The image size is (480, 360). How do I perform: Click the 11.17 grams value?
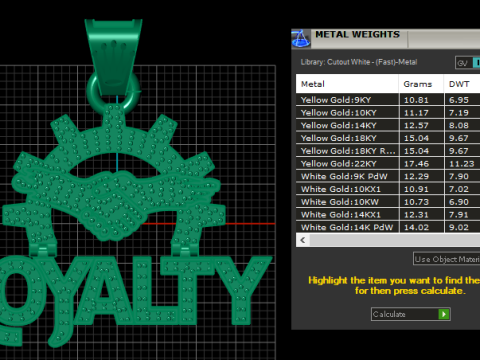(x=416, y=113)
